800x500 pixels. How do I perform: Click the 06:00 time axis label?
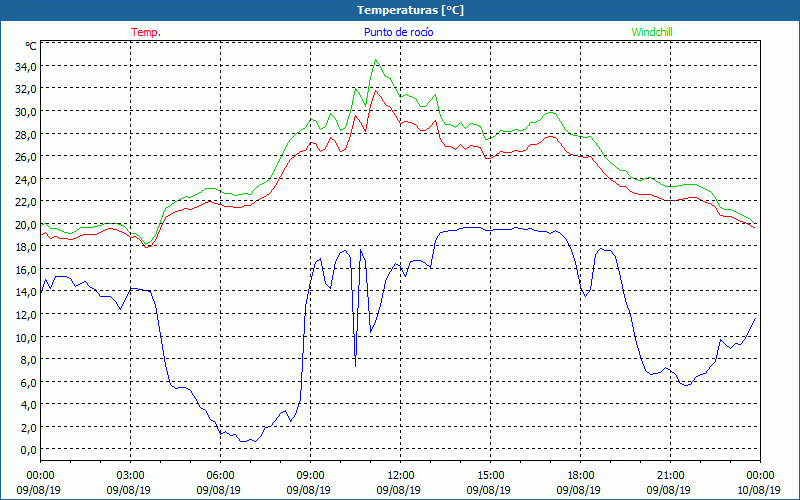(x=220, y=475)
